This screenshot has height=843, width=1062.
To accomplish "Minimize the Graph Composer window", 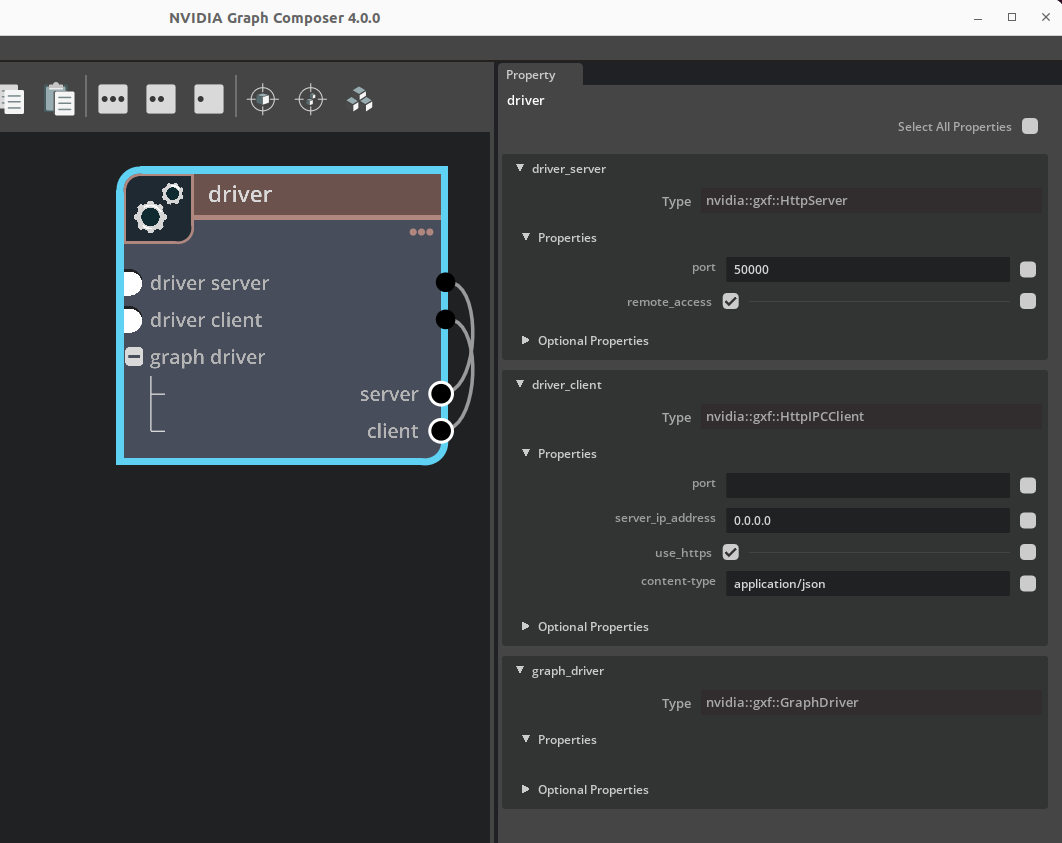I will 977,18.
